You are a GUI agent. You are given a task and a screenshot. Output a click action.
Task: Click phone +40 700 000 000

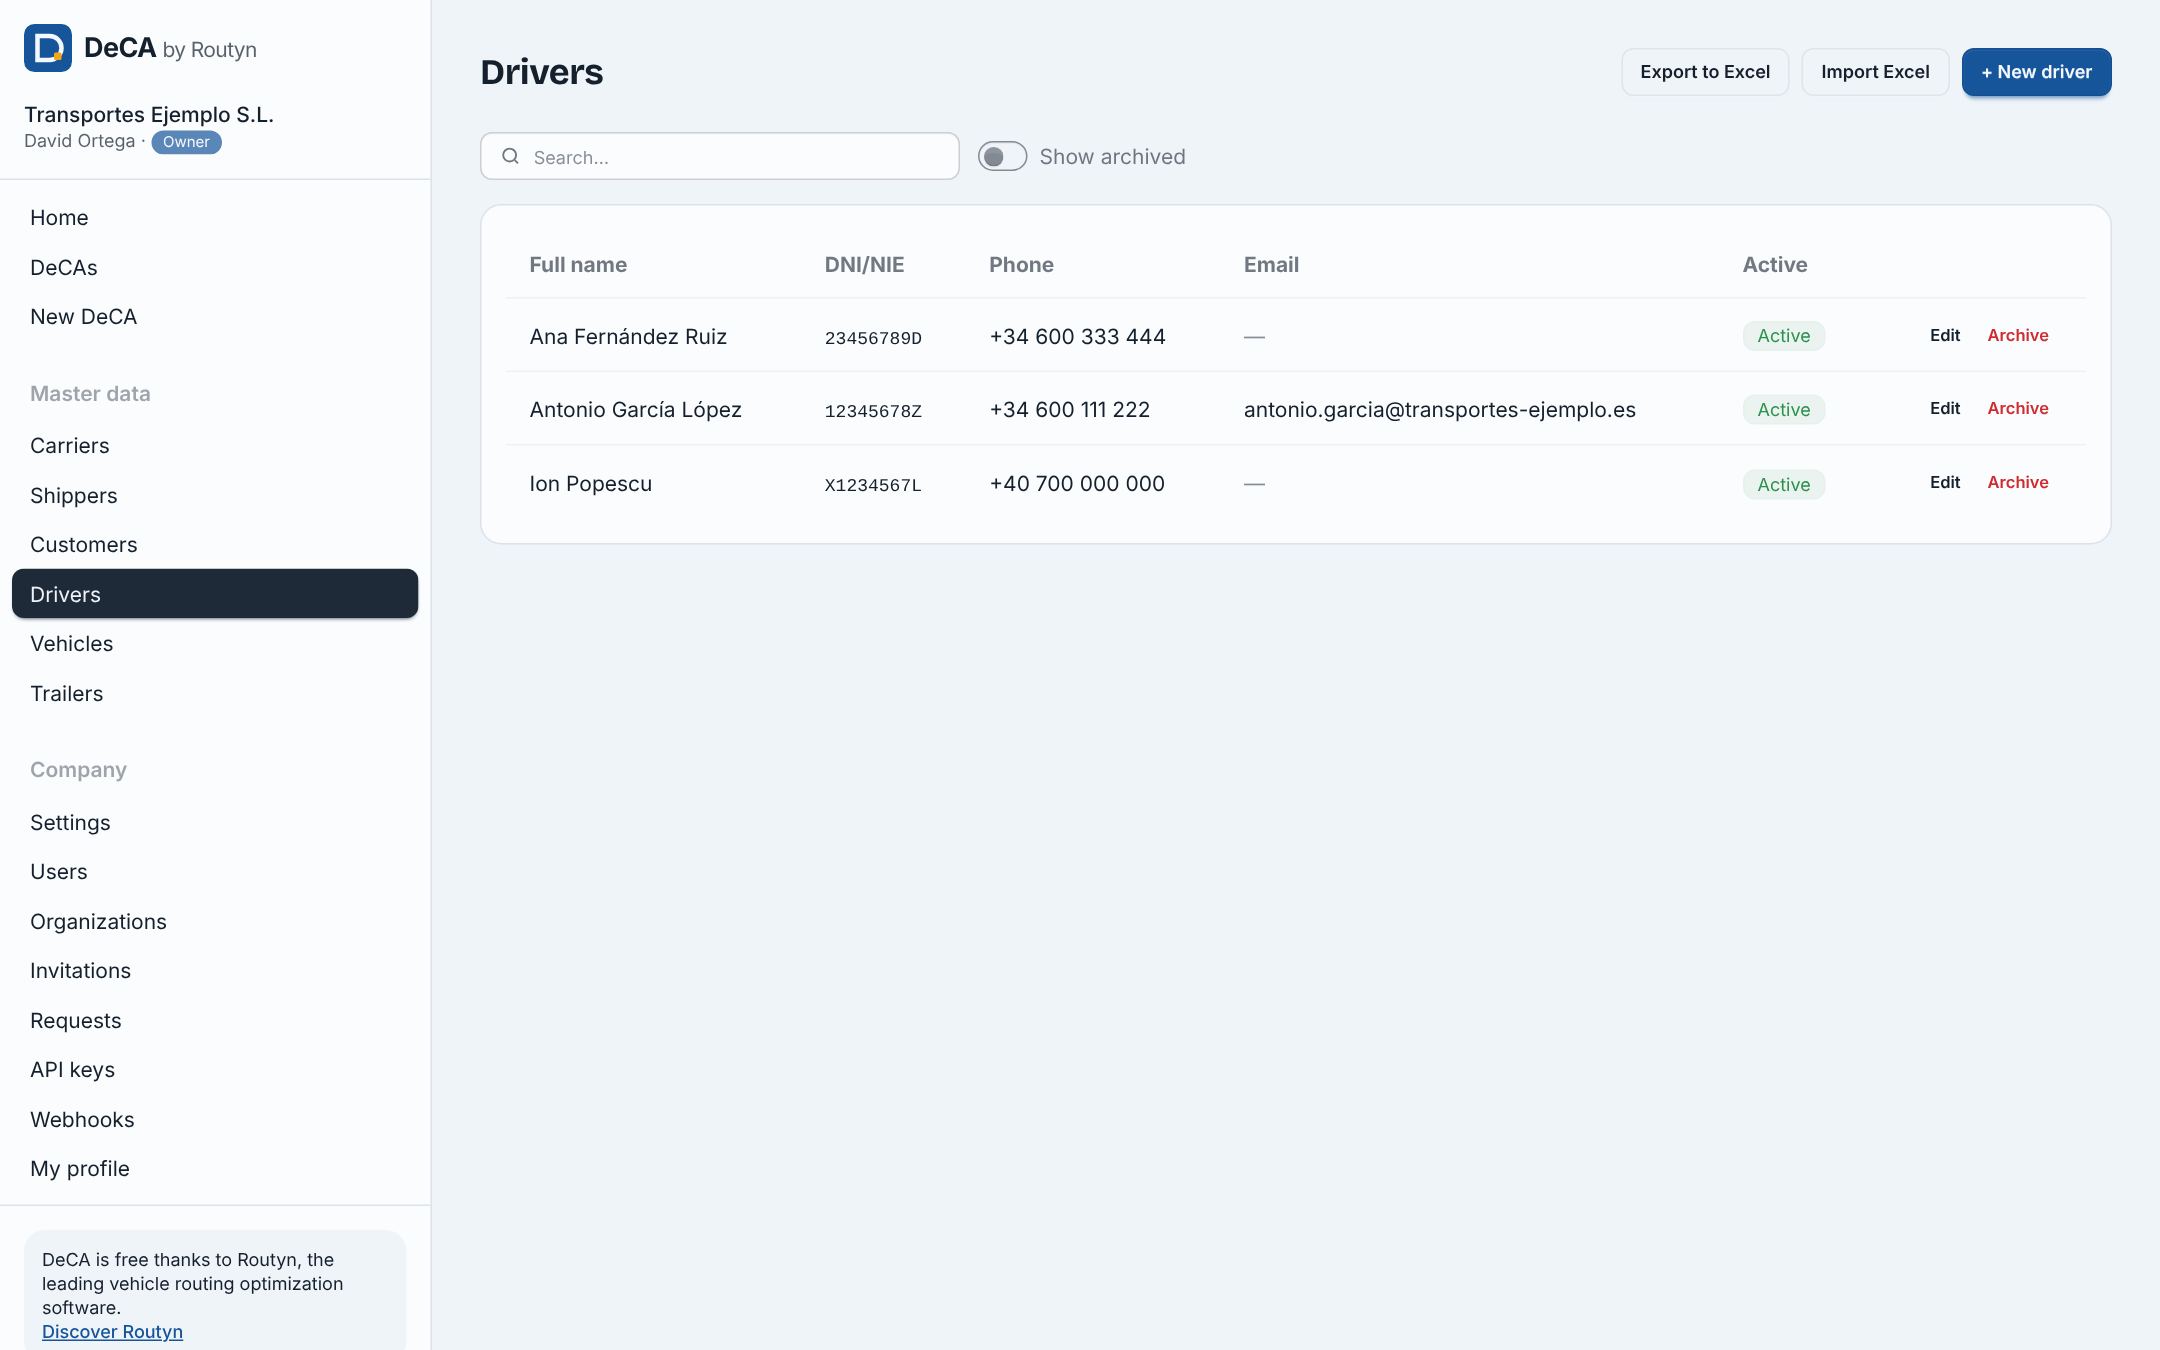point(1076,484)
